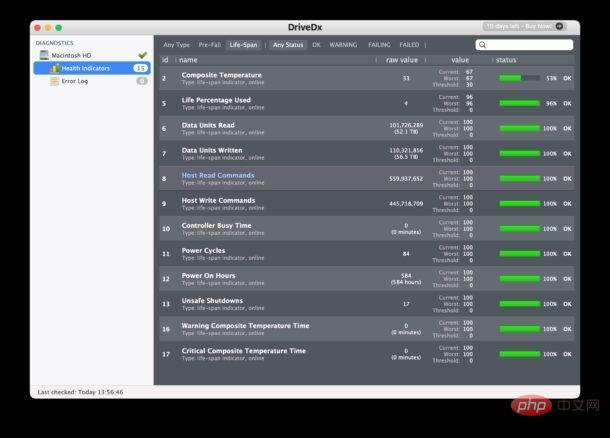610x438 pixels.
Task: Click raw value 110,321,856
Action: pos(406,150)
